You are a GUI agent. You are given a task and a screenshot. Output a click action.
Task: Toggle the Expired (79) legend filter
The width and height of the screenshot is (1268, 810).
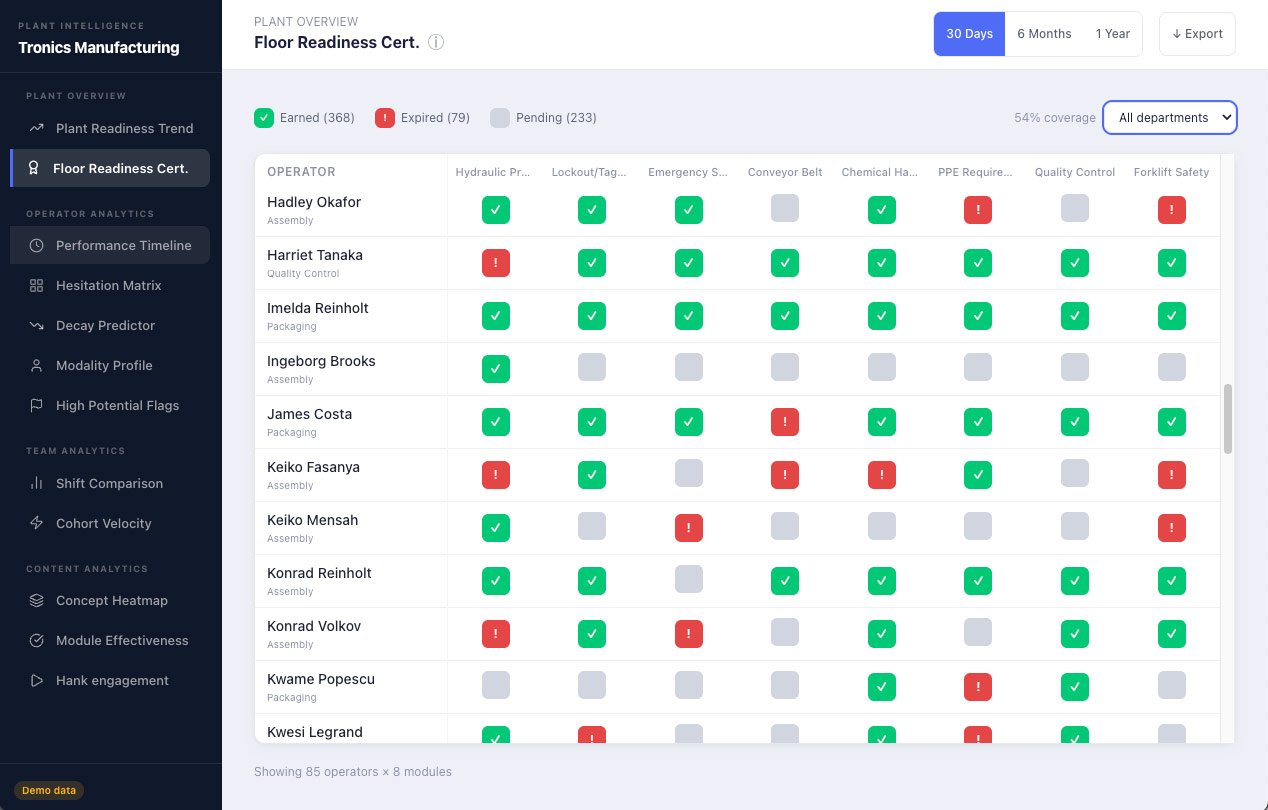point(422,118)
